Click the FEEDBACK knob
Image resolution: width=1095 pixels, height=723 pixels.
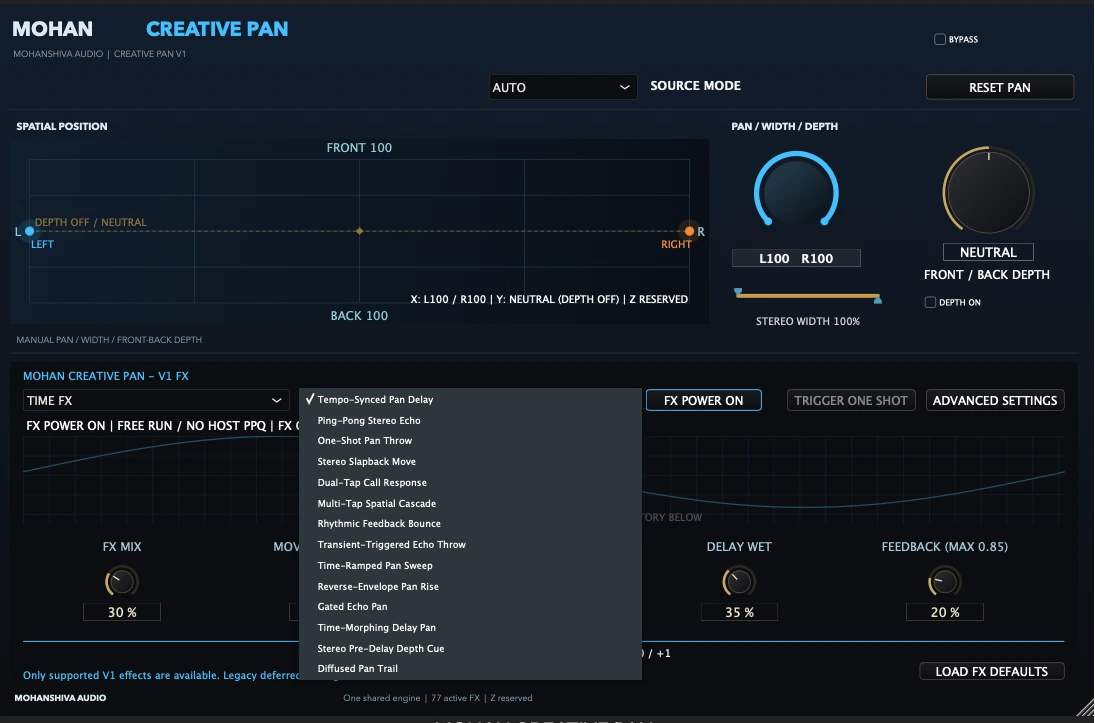click(944, 581)
